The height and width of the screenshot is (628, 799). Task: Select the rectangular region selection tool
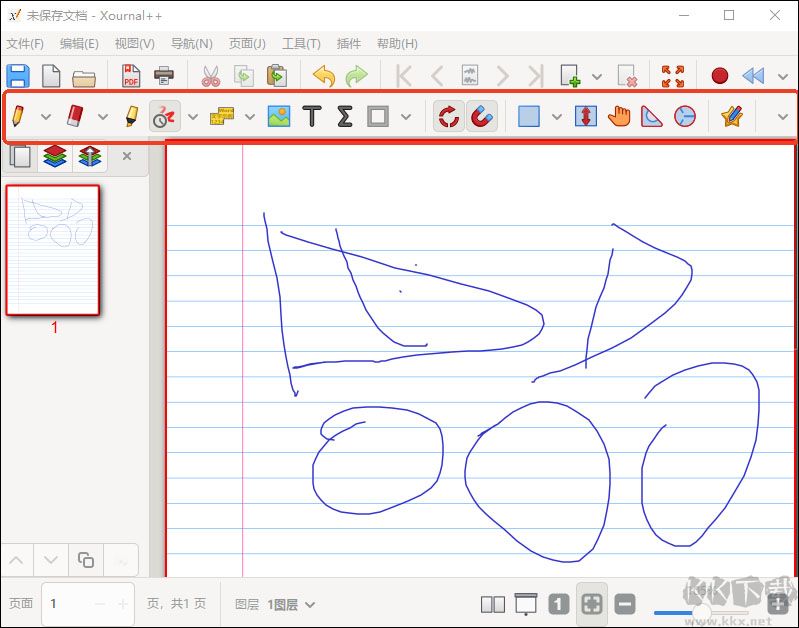pyautogui.click(x=529, y=116)
